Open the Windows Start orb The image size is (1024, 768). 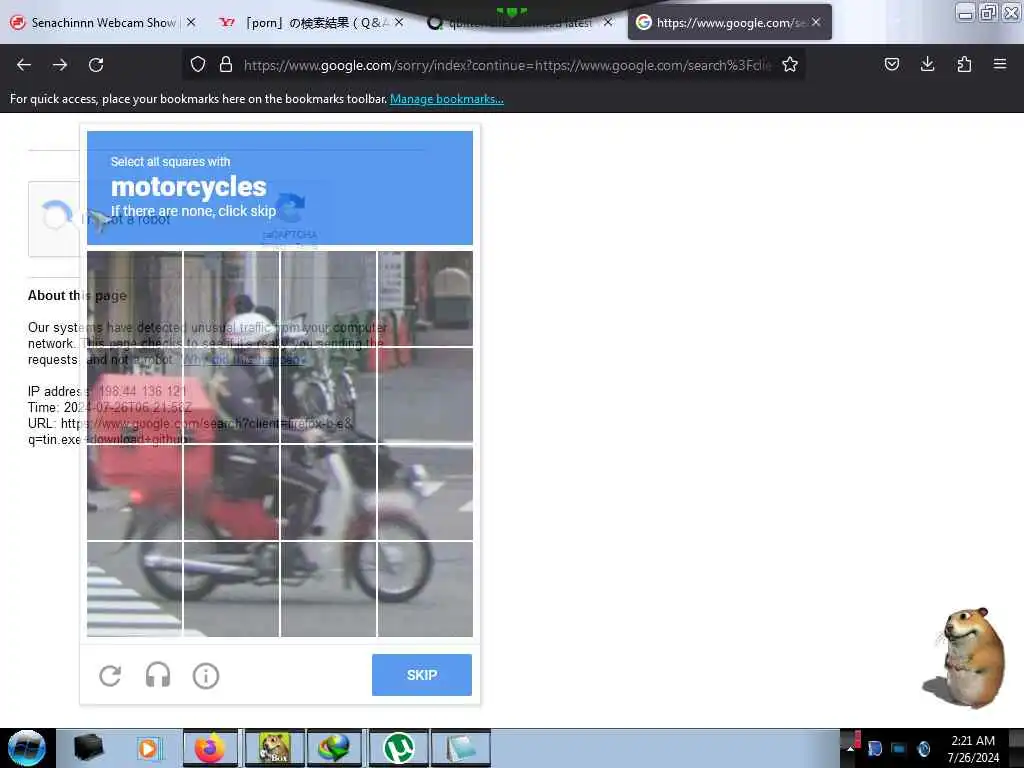[x=27, y=748]
